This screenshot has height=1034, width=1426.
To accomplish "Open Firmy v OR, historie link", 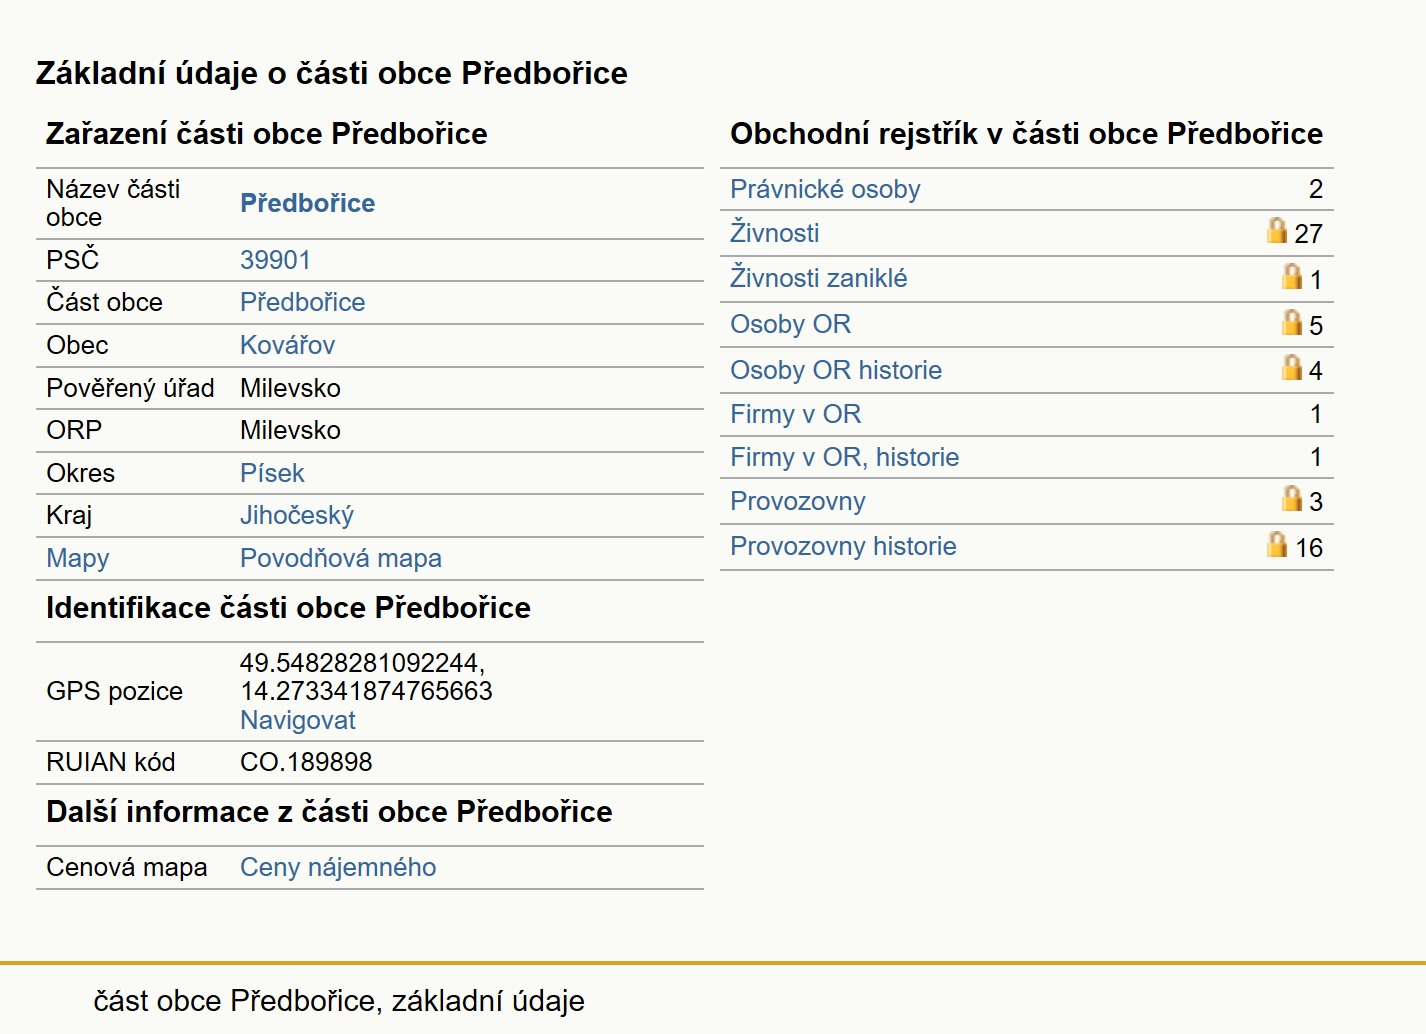I will tap(844, 457).
